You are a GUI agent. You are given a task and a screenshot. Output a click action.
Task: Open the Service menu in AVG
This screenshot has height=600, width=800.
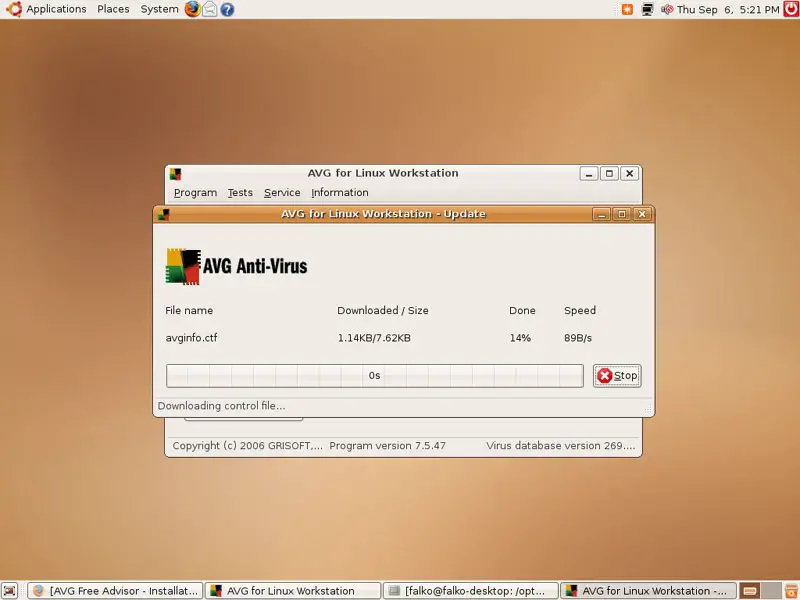coord(282,193)
